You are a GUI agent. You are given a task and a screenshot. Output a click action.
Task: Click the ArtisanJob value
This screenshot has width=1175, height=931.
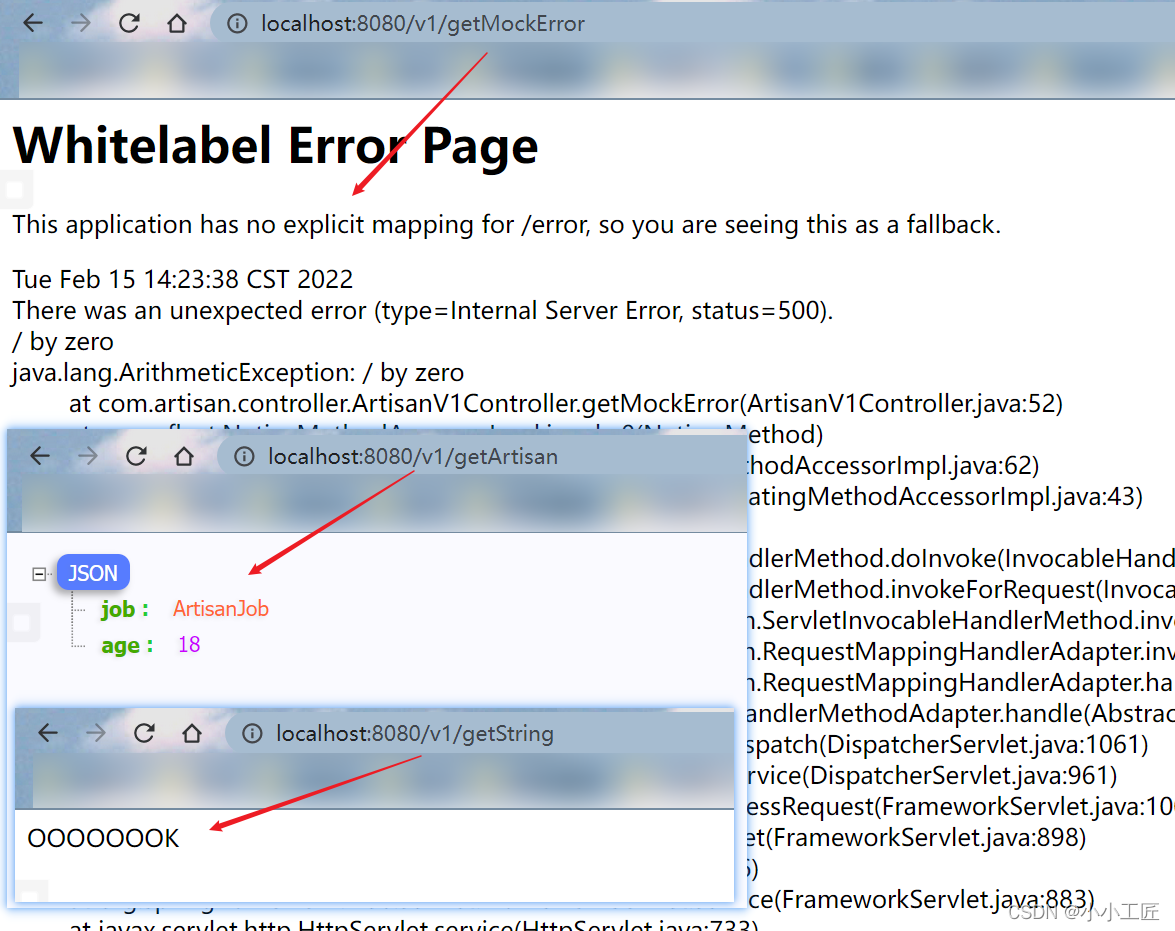tap(221, 609)
